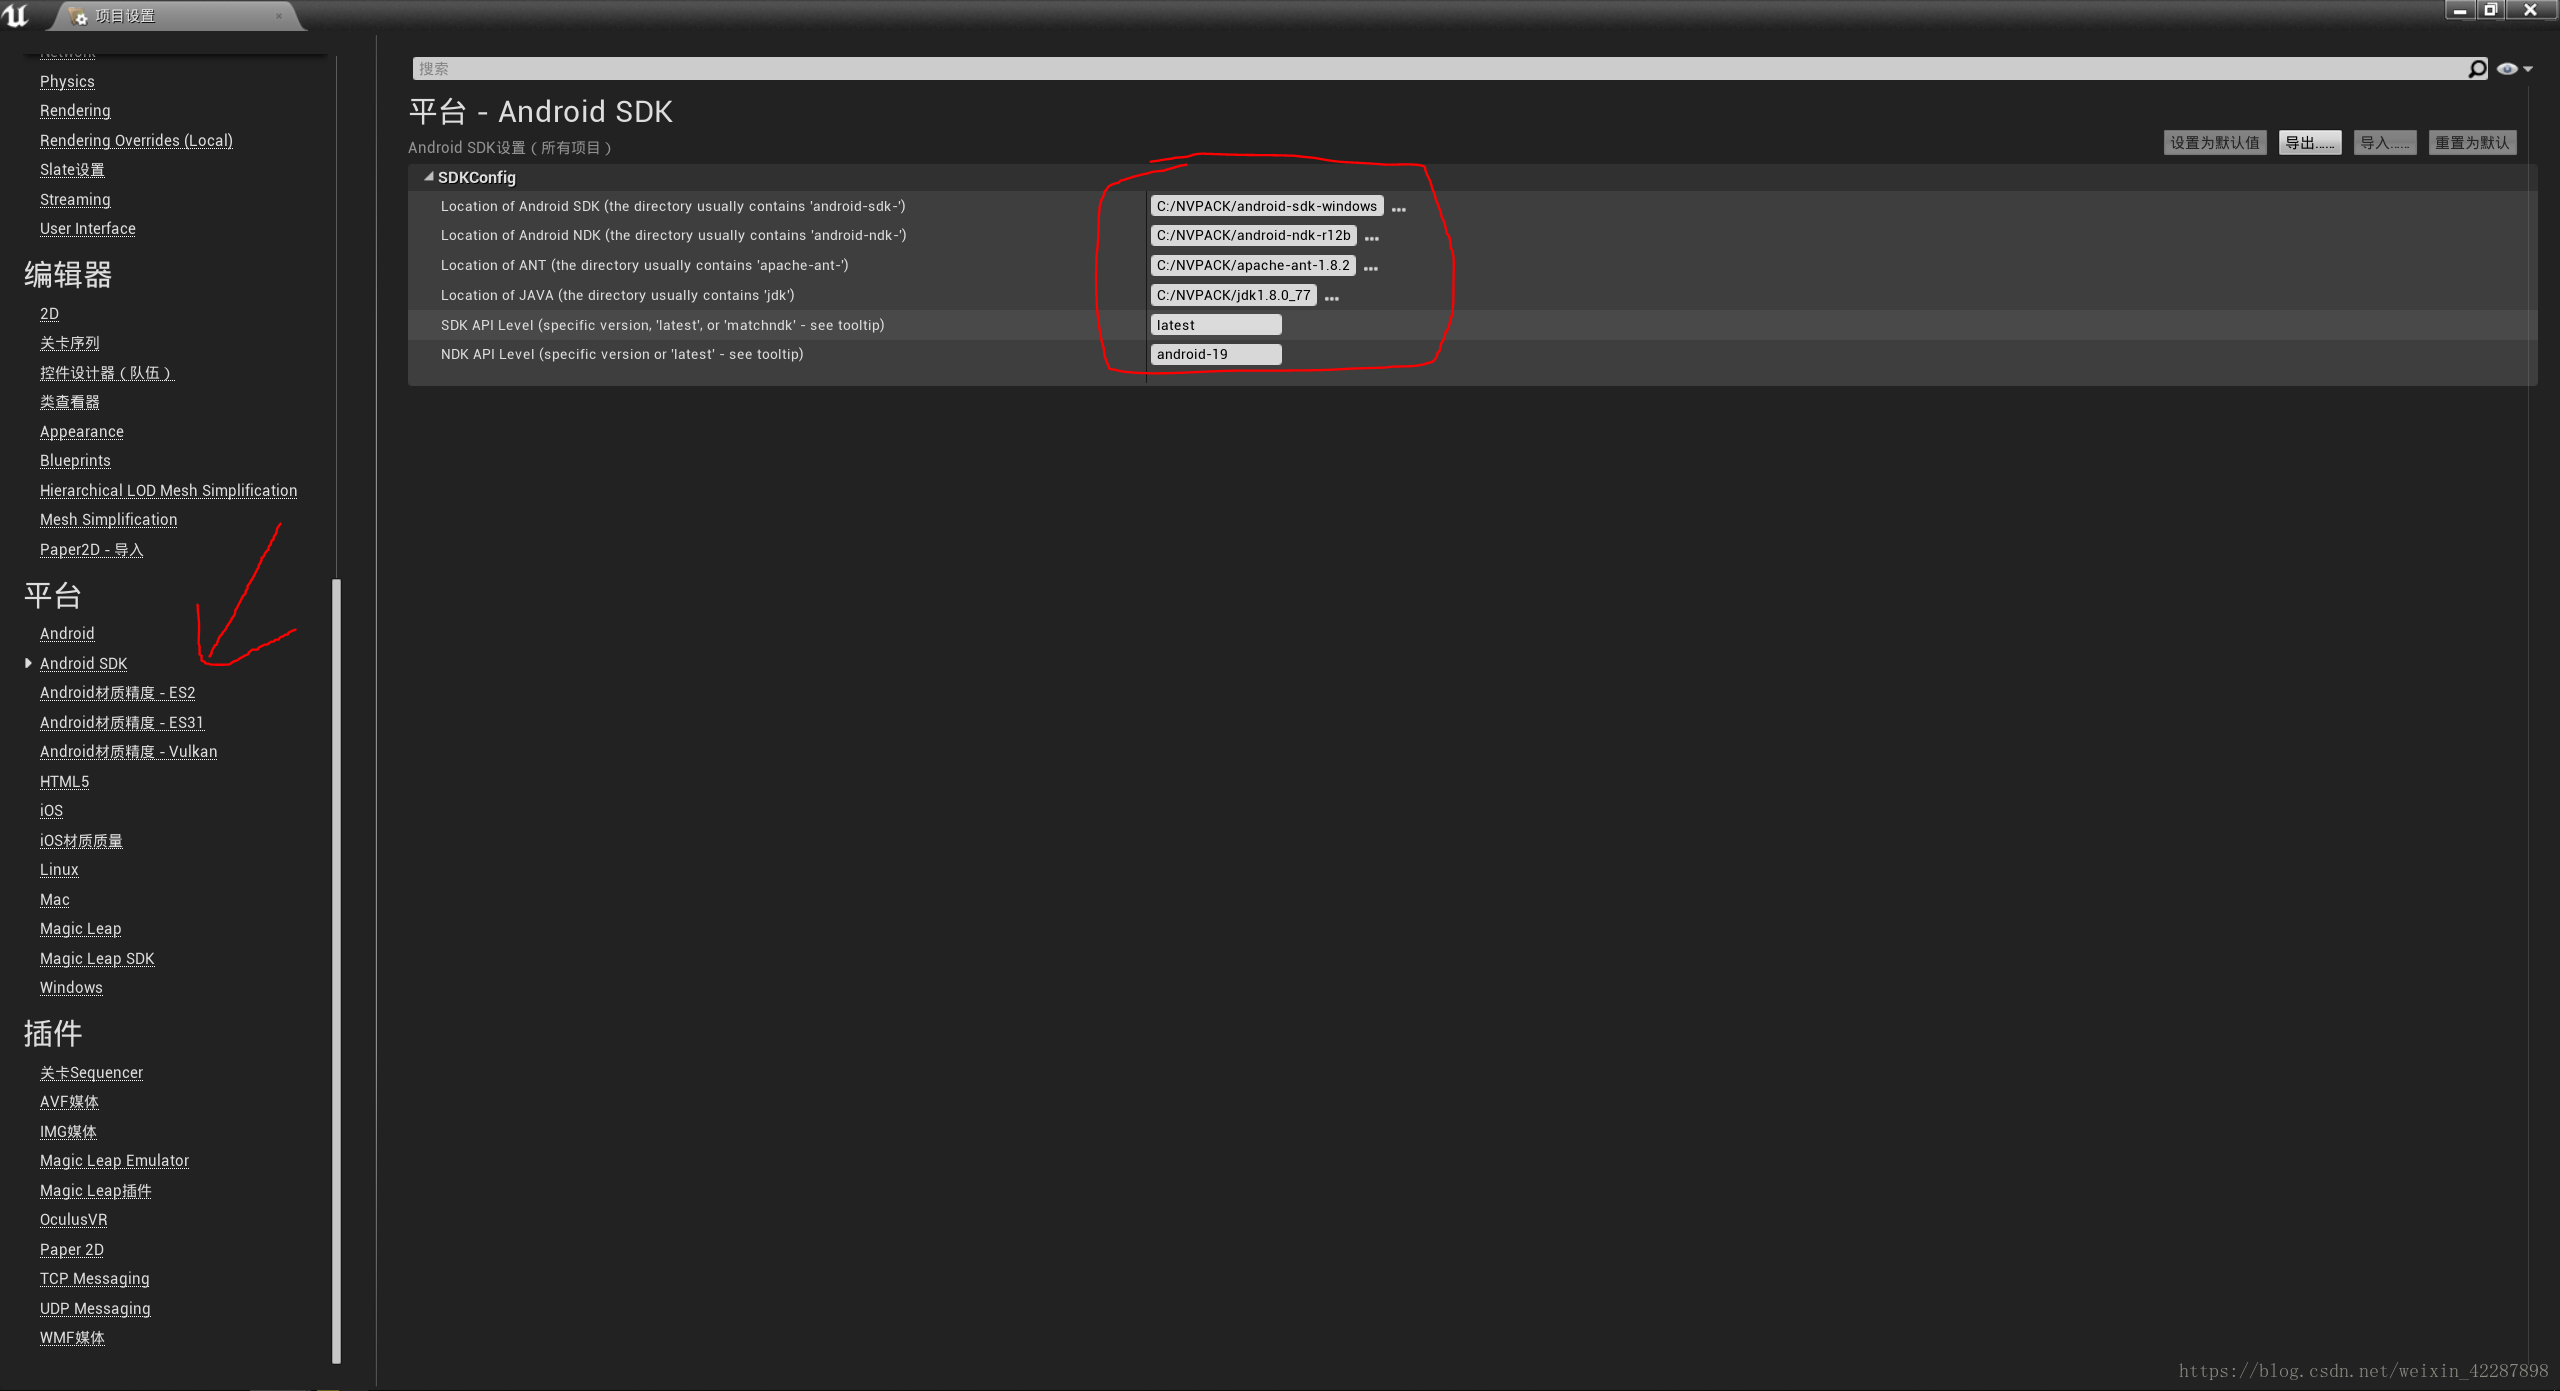This screenshot has height=1391, width=2560.
Task: Browse for Android NDK location ellipsis button
Action: pyautogui.click(x=1372, y=237)
